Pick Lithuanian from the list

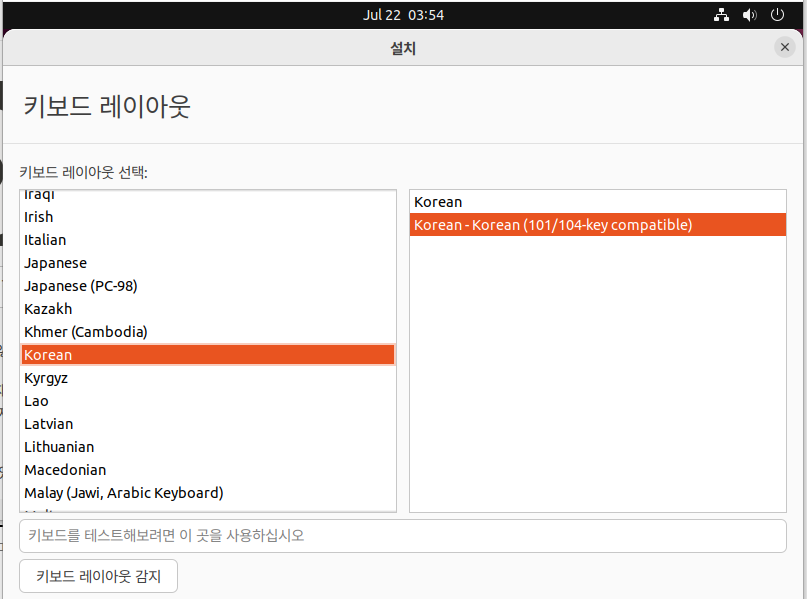[x=208, y=447]
